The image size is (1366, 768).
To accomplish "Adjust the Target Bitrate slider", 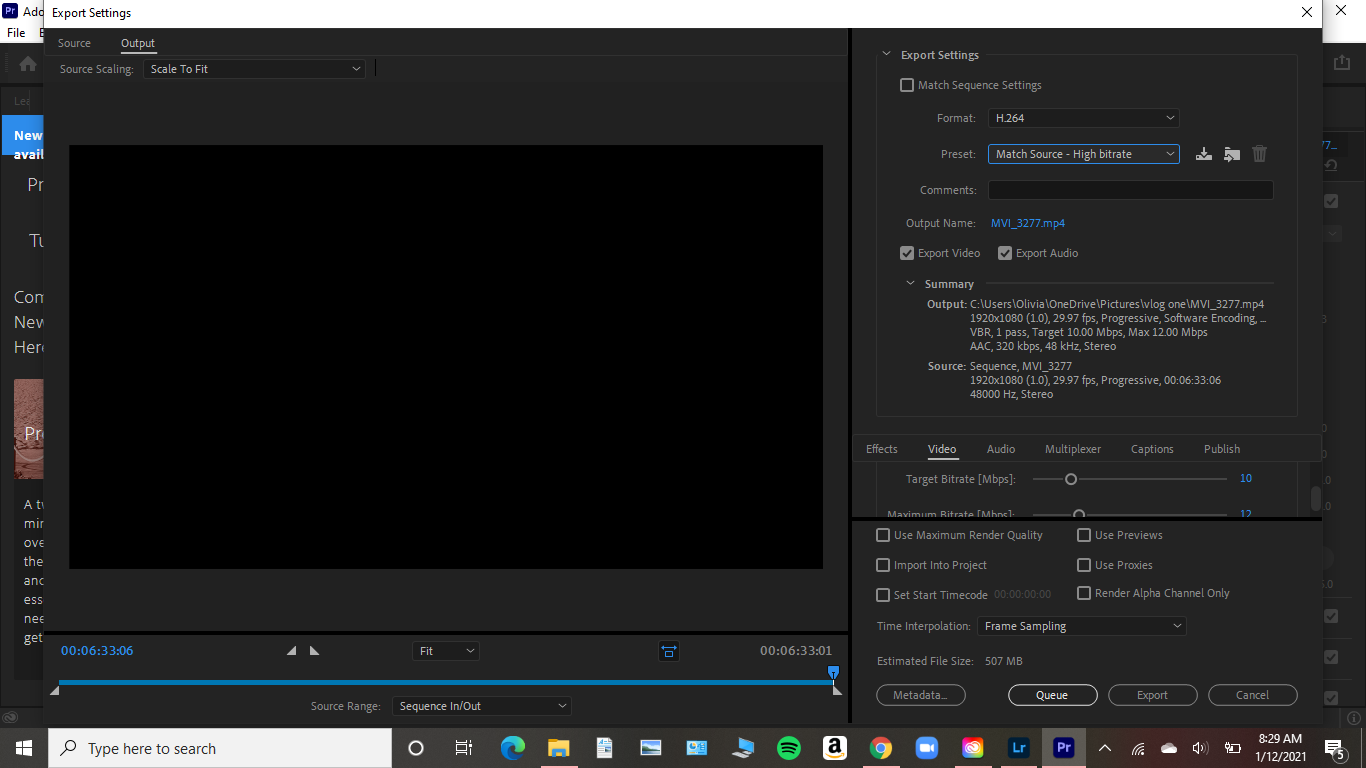I will [x=1071, y=478].
